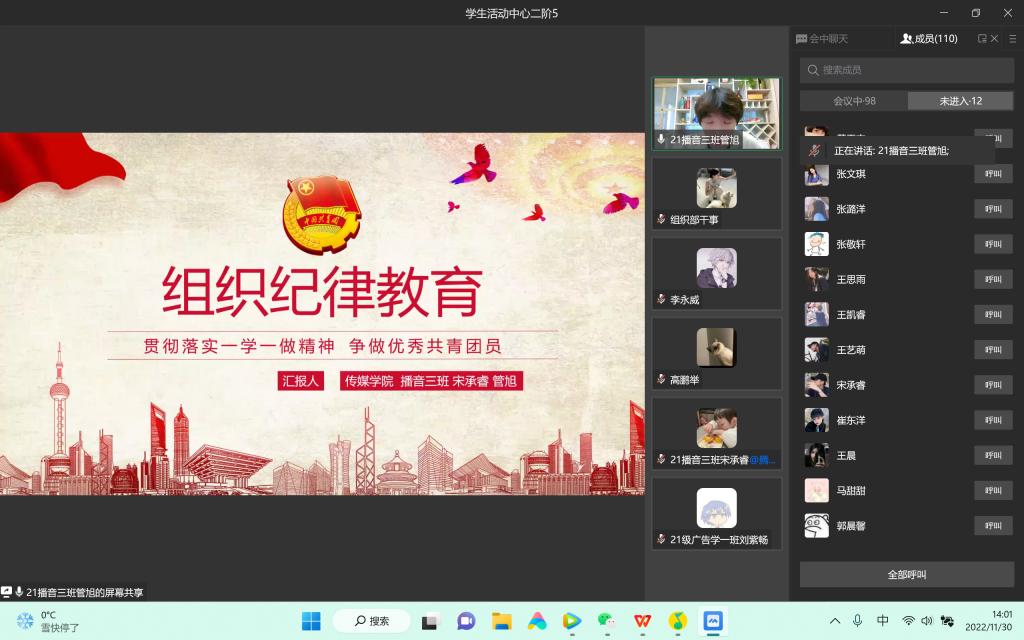Open the panel's hamburger menu
This screenshot has height=640, width=1024.
(1012, 39)
